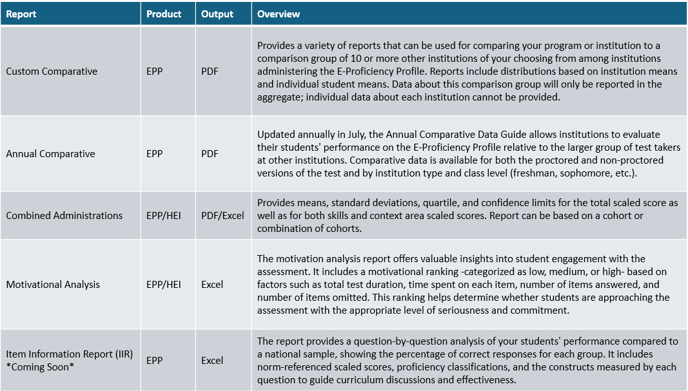Click the Annual Comparative overview paragraph
This screenshot has height=391, width=688.
(469, 154)
